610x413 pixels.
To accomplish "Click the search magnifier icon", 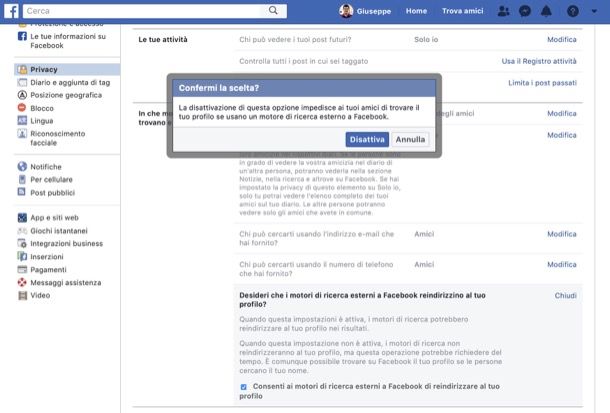I will [273, 10].
